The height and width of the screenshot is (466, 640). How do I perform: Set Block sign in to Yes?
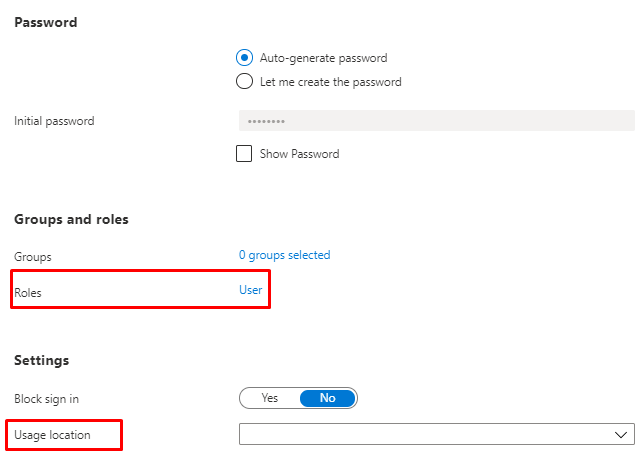click(270, 398)
